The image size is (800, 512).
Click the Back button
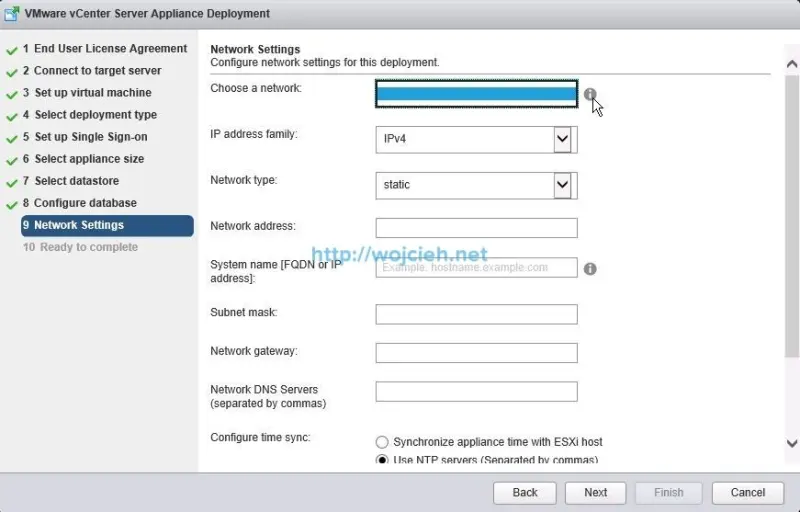coord(524,493)
